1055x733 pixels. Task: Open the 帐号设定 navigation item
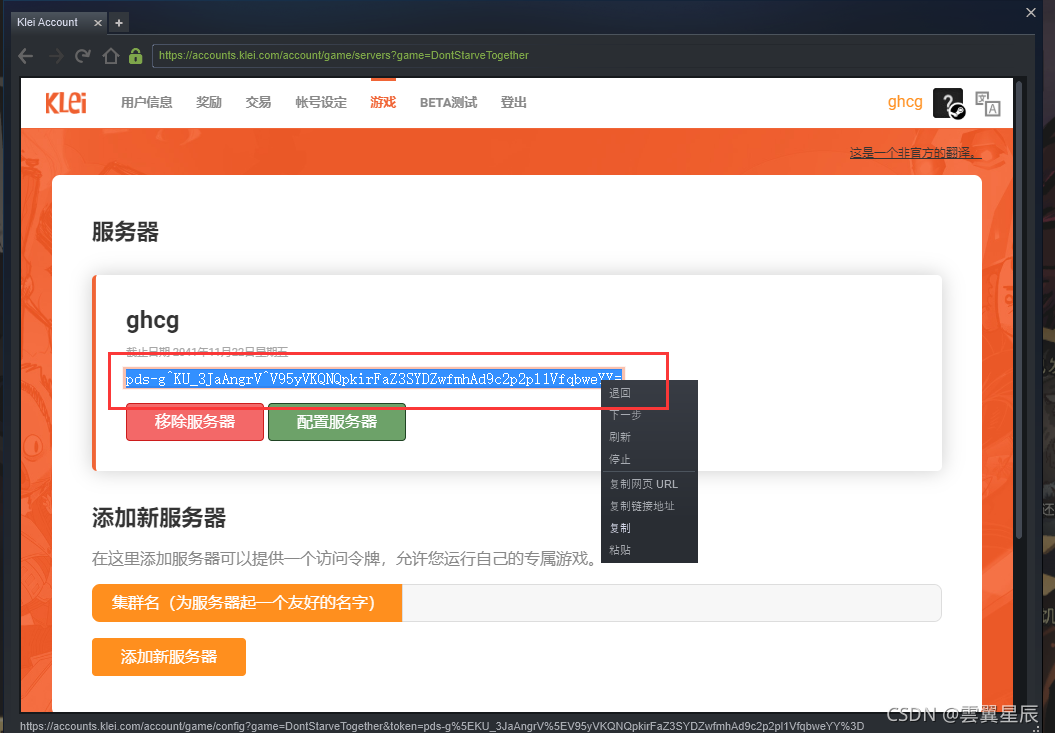321,102
